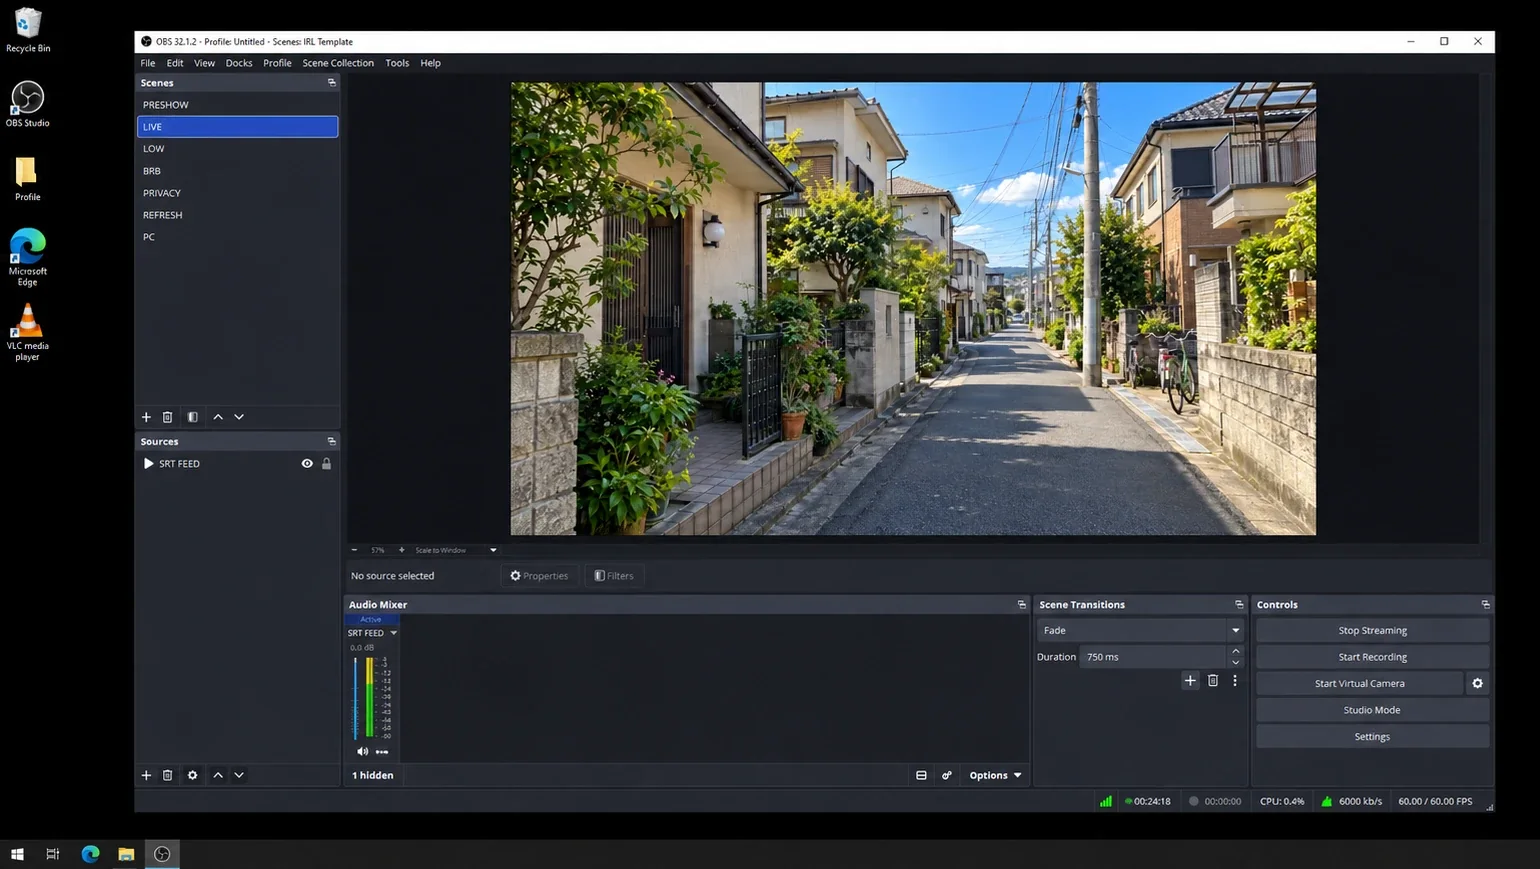Viewport: 1540px width, 869px height.
Task: Select the BRB scene
Action: pyautogui.click(x=237, y=171)
